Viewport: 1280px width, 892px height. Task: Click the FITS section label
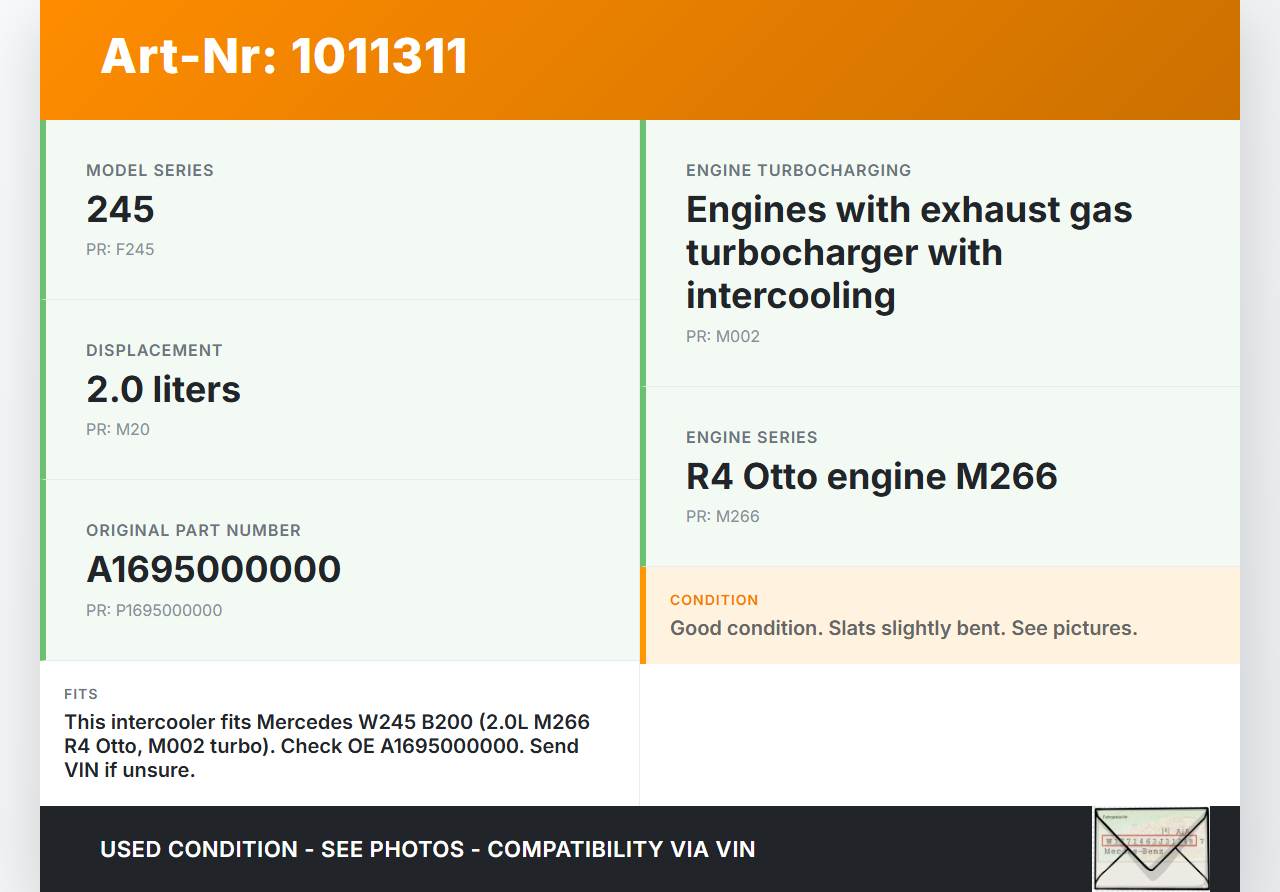(x=81, y=694)
